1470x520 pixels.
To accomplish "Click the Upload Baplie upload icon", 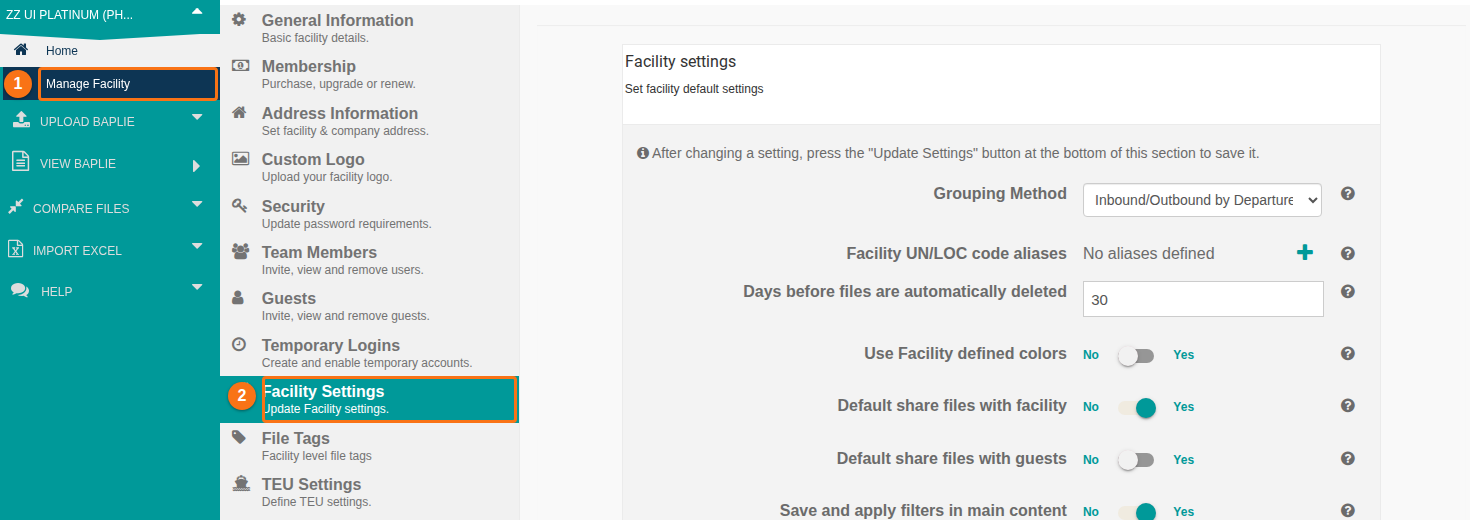I will tap(21, 120).
